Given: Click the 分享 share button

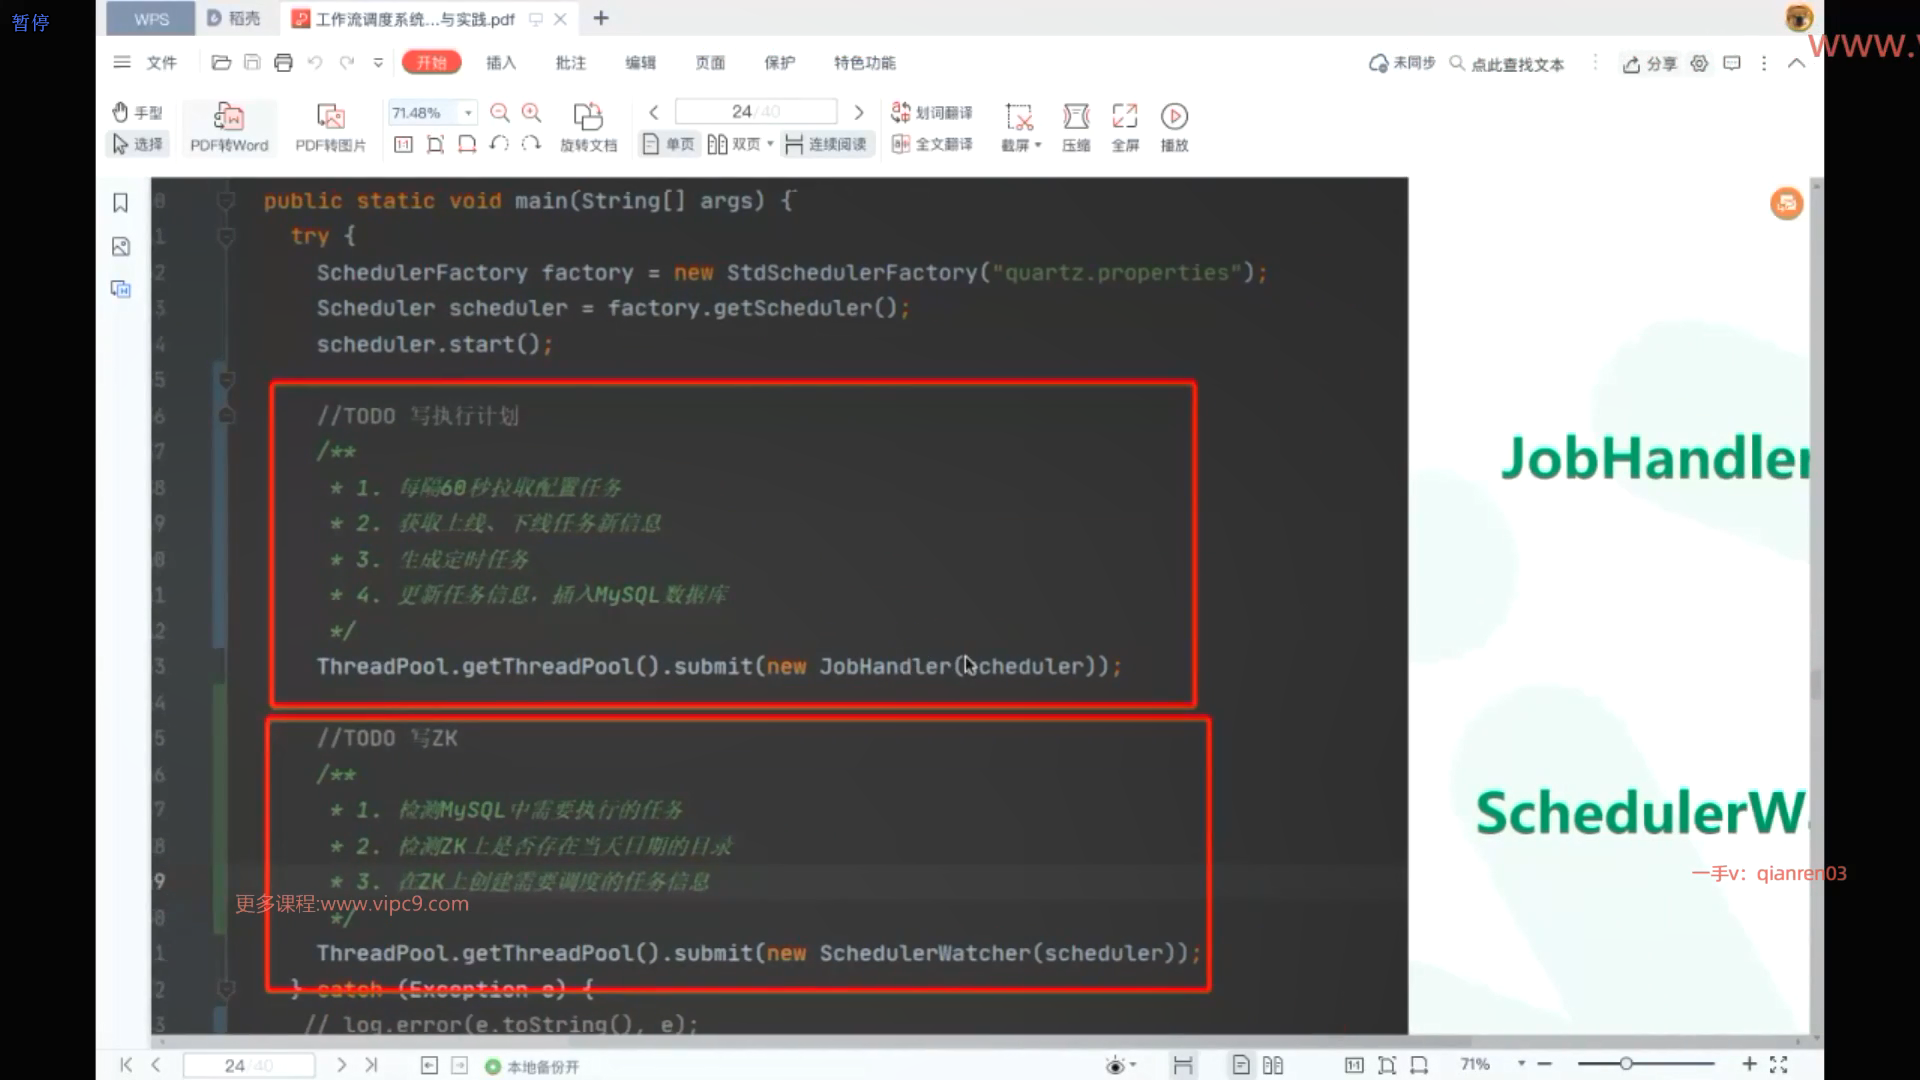Looking at the screenshot, I should (1650, 64).
